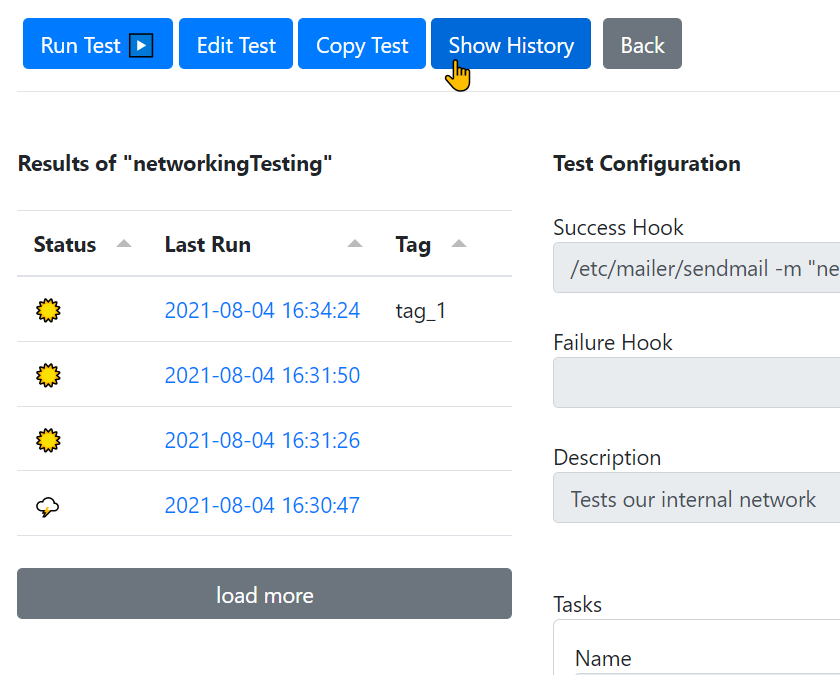View the failed 2021-08-04 16:30:47 run

[262, 505]
